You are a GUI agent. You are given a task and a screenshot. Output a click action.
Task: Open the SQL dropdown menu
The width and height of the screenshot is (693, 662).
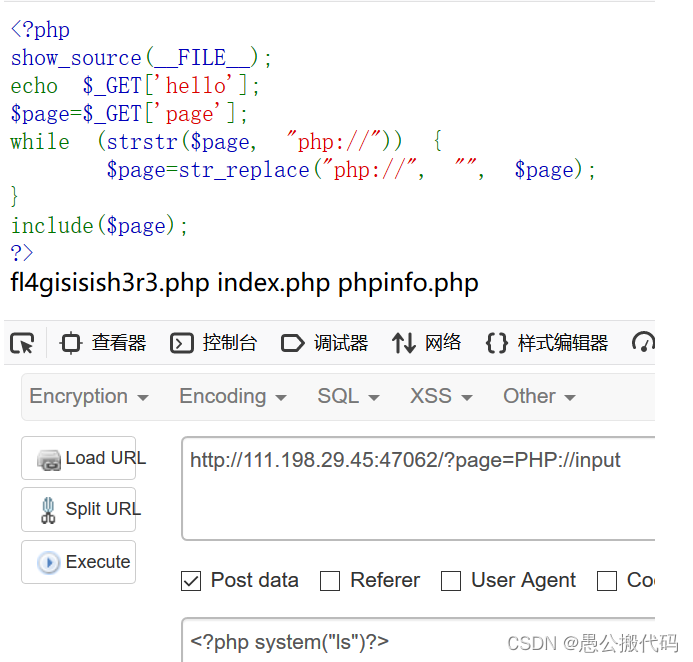(x=348, y=396)
